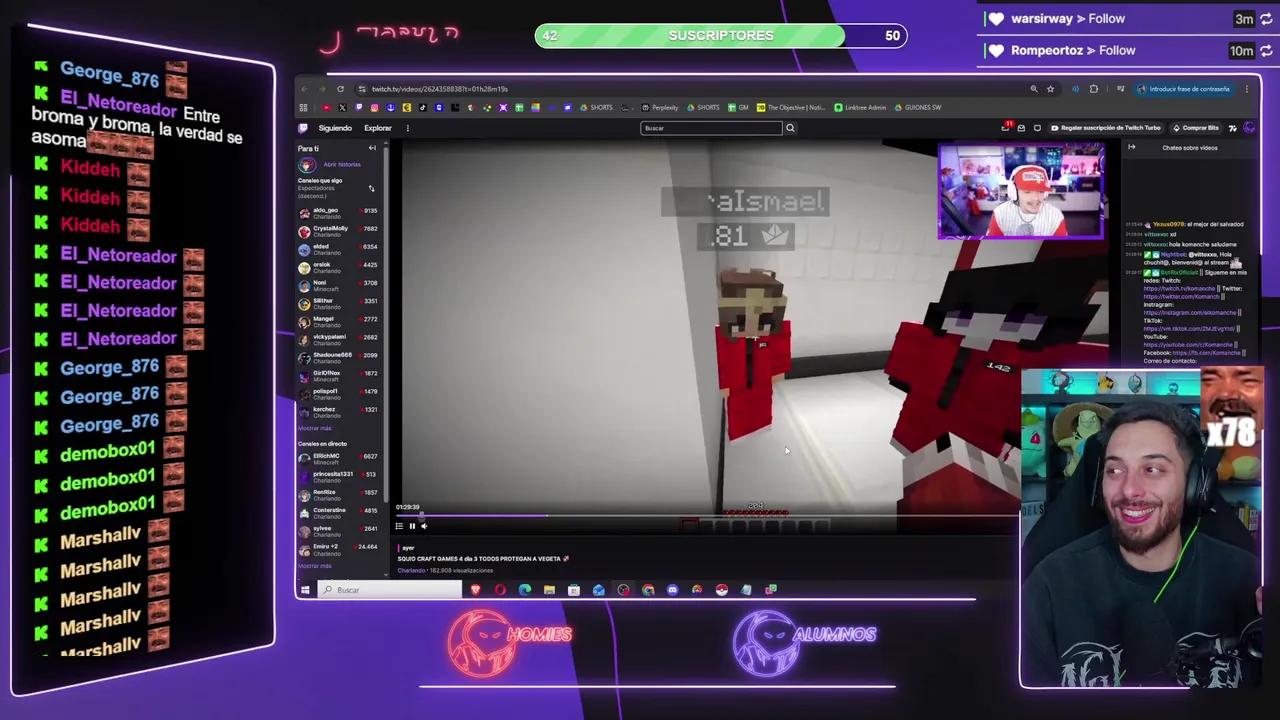Open the TikTok bookmark icon
This screenshot has height=720, width=1280.
click(x=422, y=107)
